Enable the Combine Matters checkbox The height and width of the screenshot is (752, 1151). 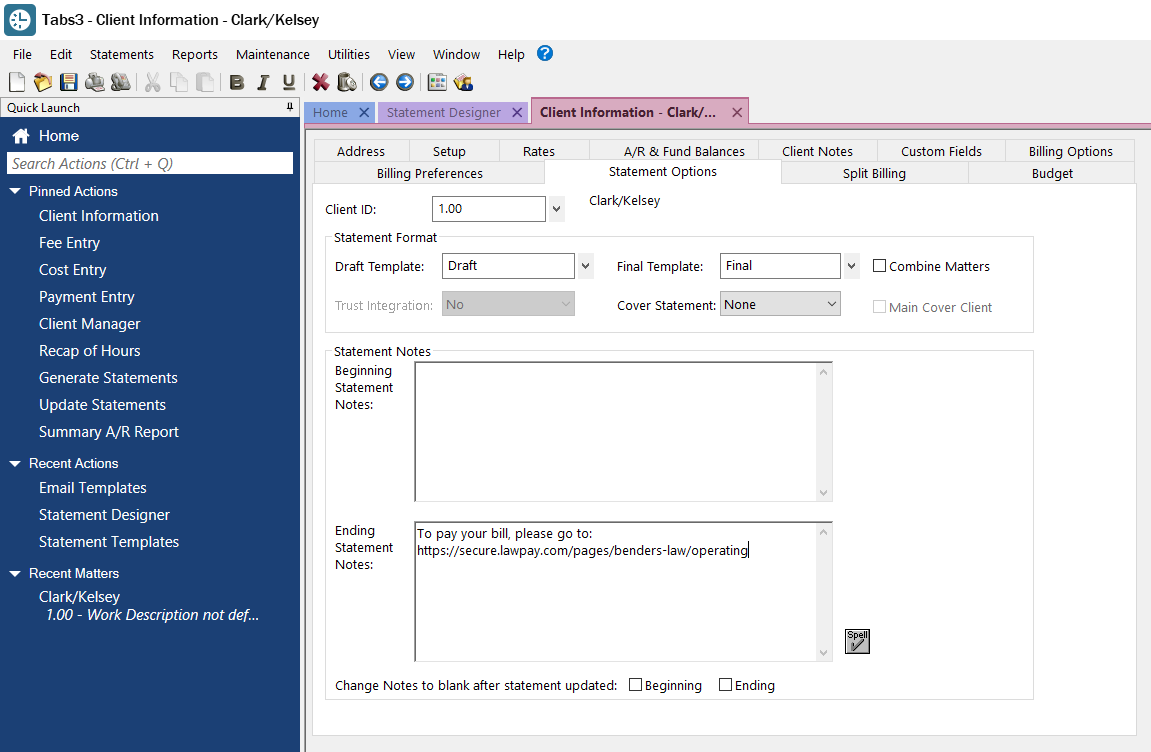[880, 266]
